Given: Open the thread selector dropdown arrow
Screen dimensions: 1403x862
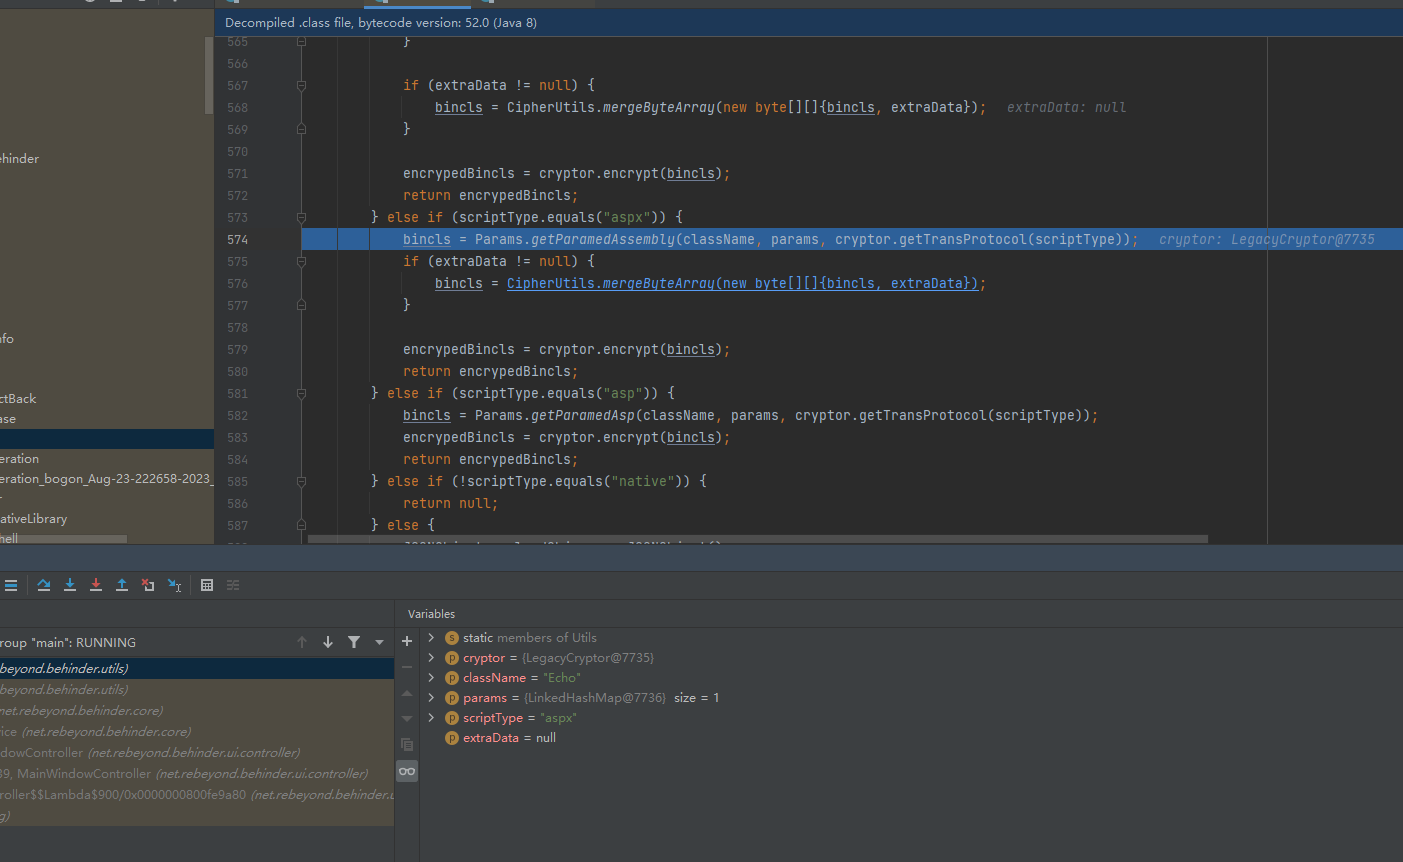Looking at the screenshot, I should (x=379, y=642).
